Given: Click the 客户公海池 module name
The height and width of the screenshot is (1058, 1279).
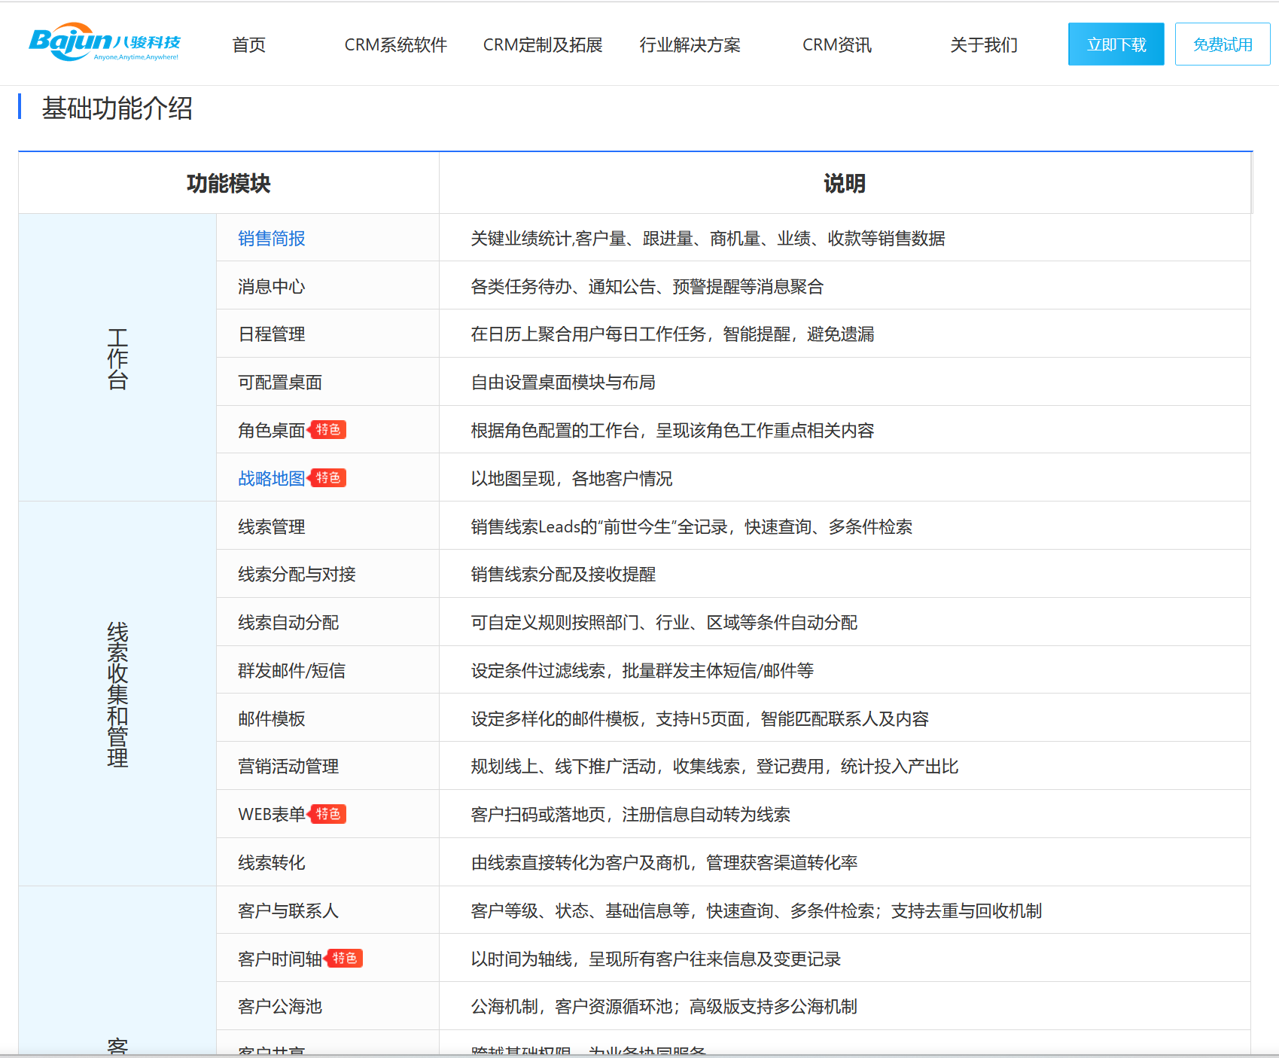Looking at the screenshot, I should 280,1006.
